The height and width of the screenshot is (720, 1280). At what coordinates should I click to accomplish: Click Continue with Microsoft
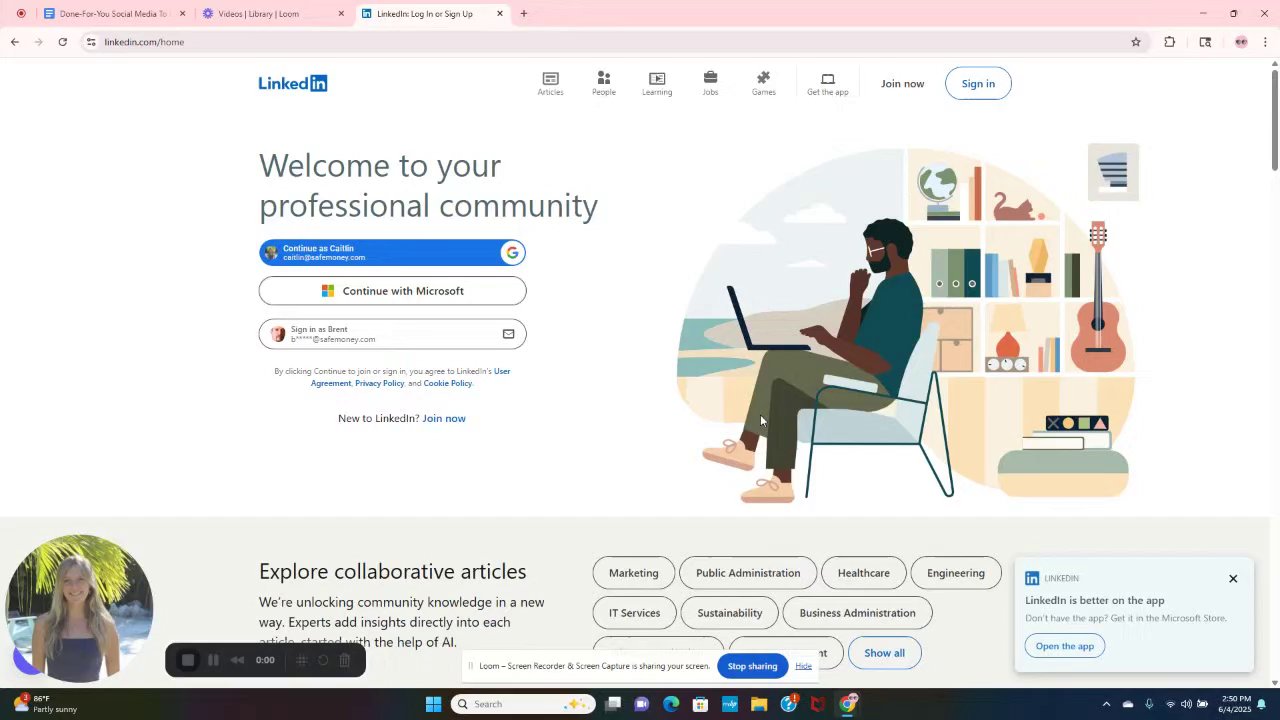click(392, 291)
